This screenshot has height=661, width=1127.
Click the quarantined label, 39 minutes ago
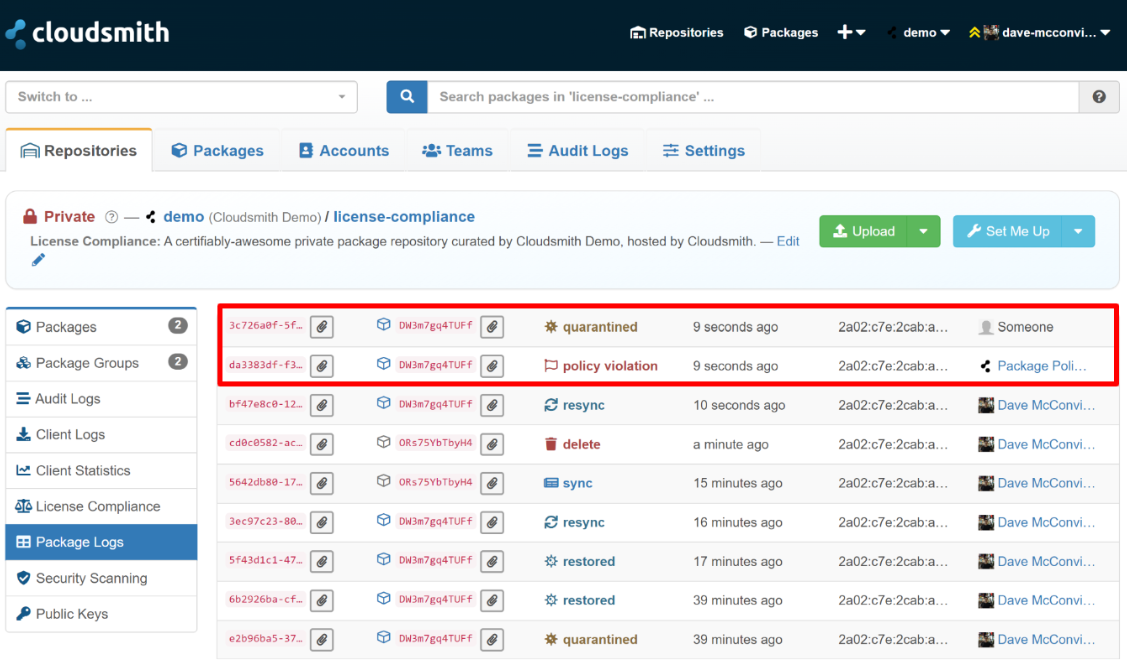point(600,639)
